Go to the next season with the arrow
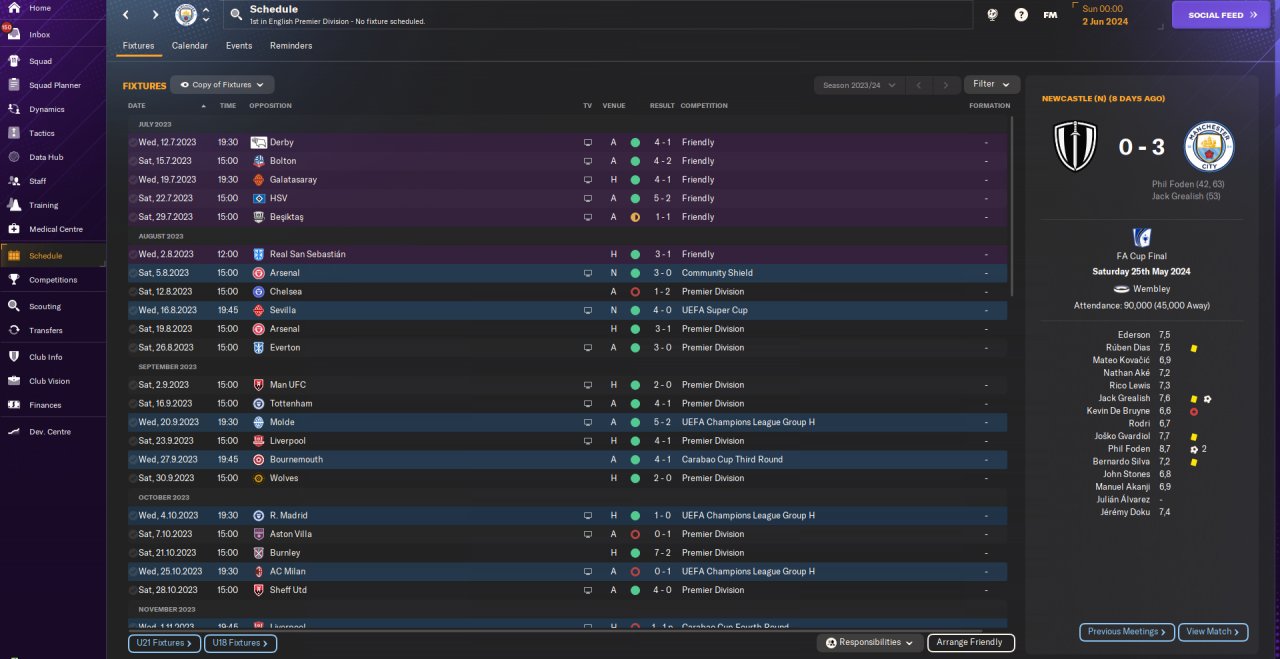Screen dimensions: 1280x659 point(946,85)
